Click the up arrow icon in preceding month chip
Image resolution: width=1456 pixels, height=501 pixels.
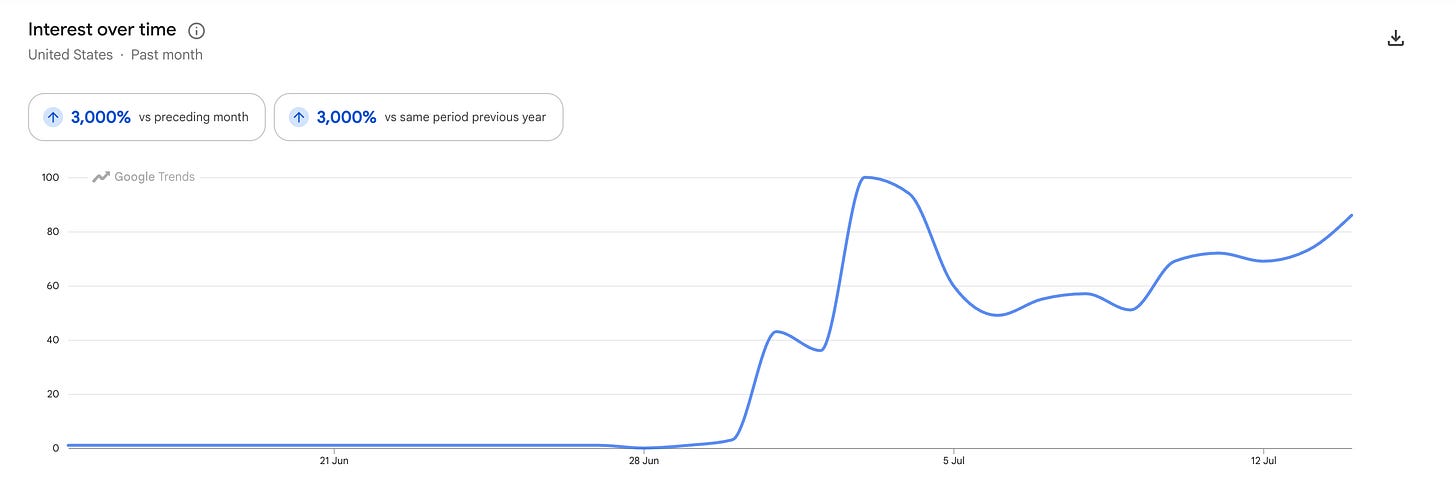53,117
